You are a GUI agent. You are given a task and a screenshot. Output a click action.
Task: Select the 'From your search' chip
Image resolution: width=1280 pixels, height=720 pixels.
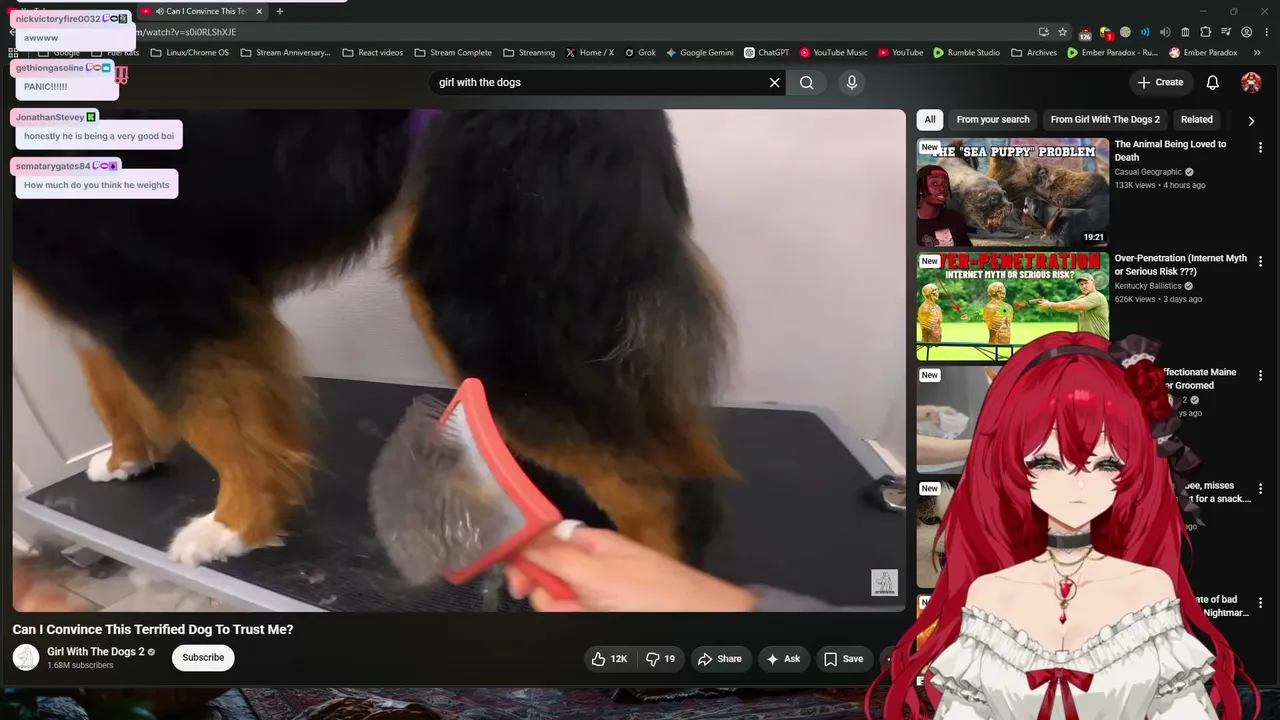pyautogui.click(x=993, y=120)
